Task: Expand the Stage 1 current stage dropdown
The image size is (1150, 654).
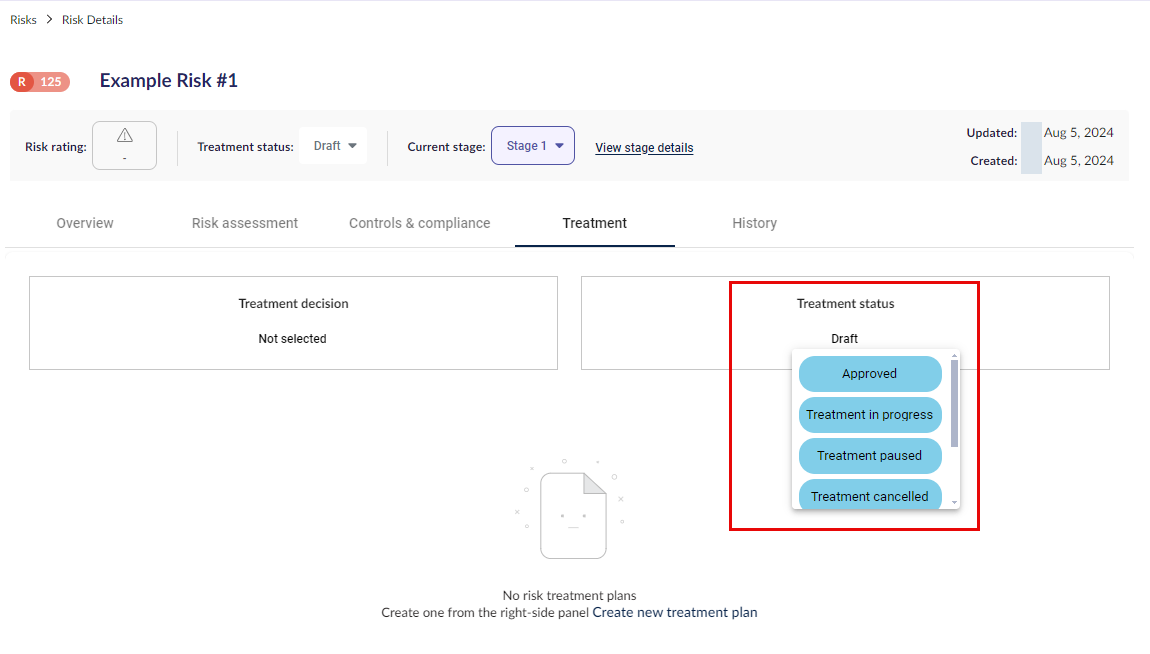Action: (x=532, y=146)
